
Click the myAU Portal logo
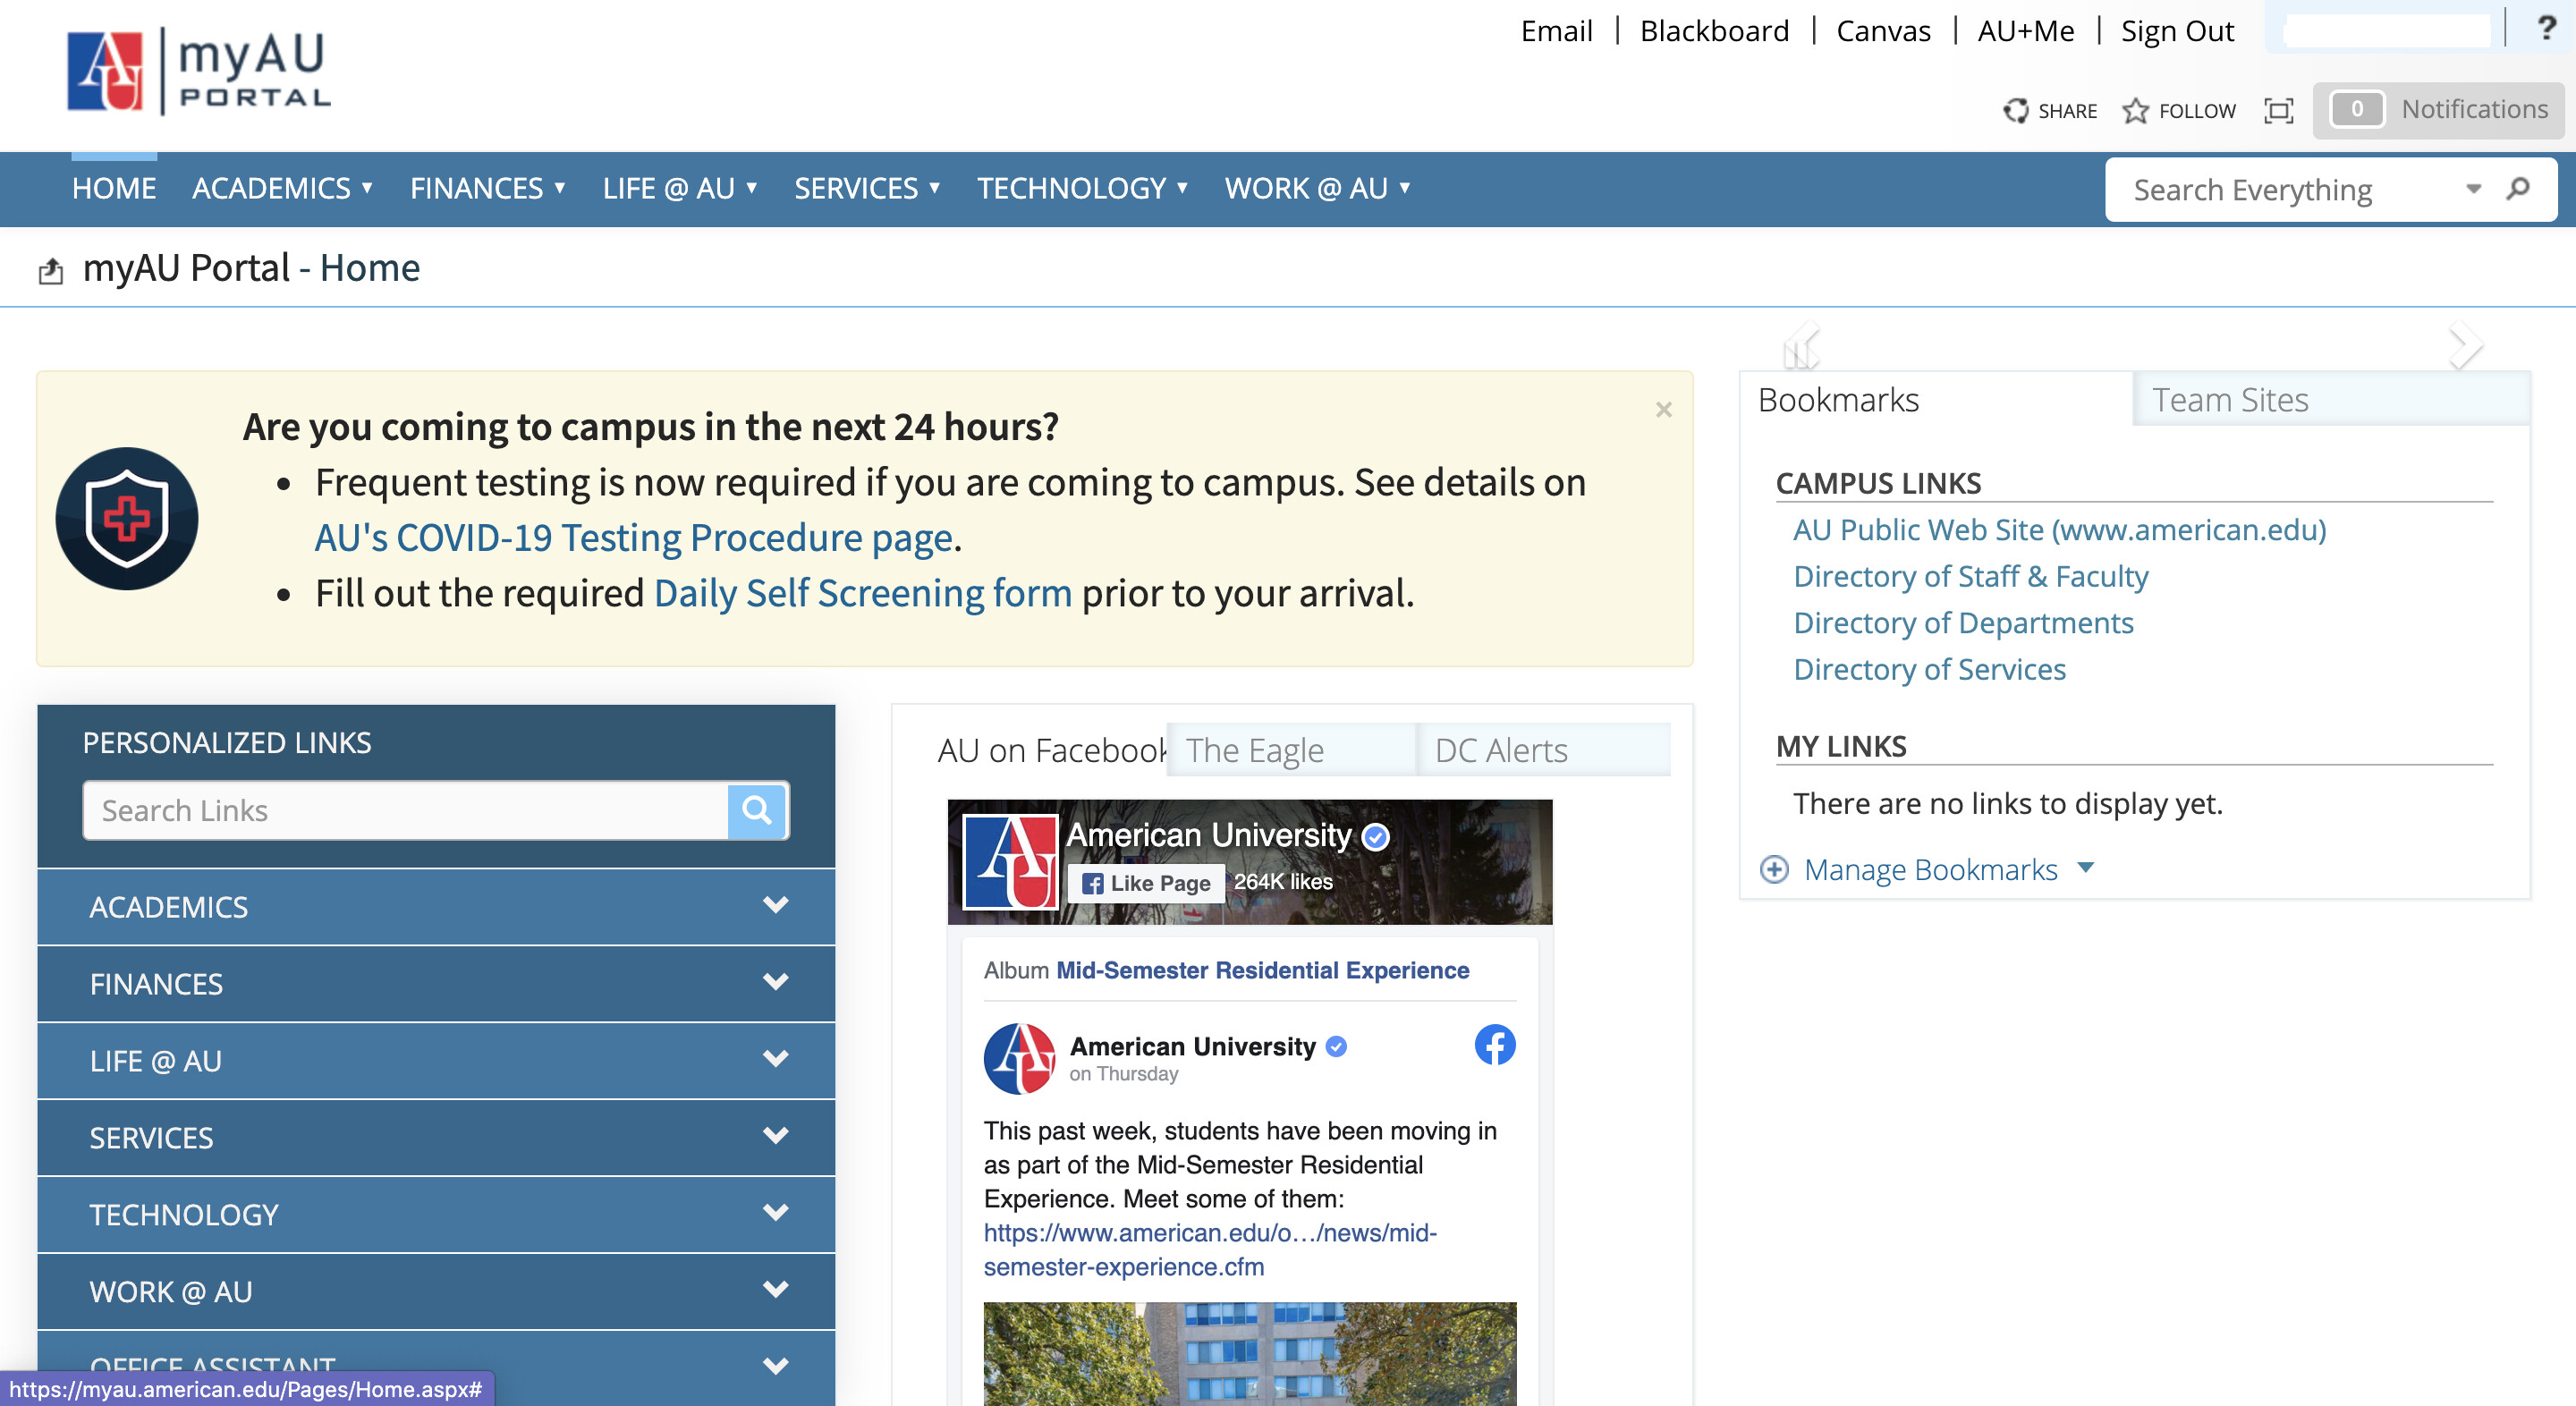pyautogui.click(x=198, y=72)
